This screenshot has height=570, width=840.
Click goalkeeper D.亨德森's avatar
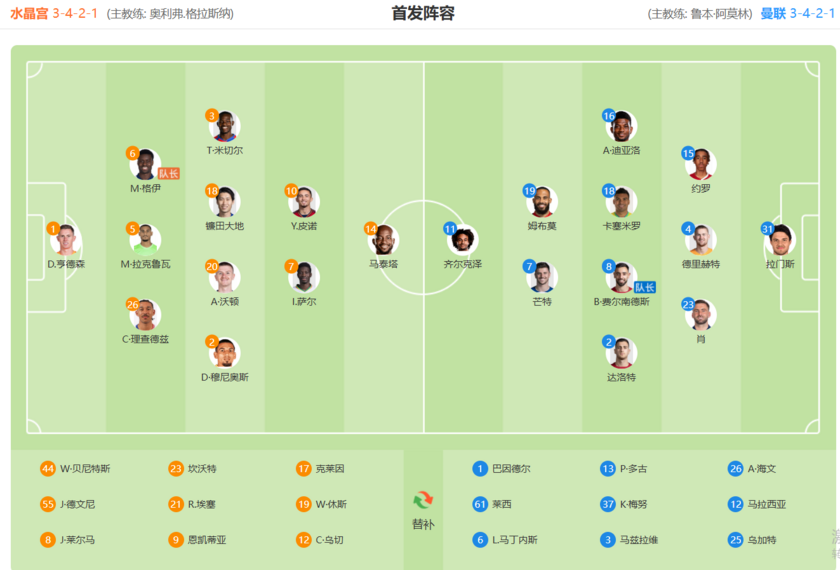tap(67, 241)
